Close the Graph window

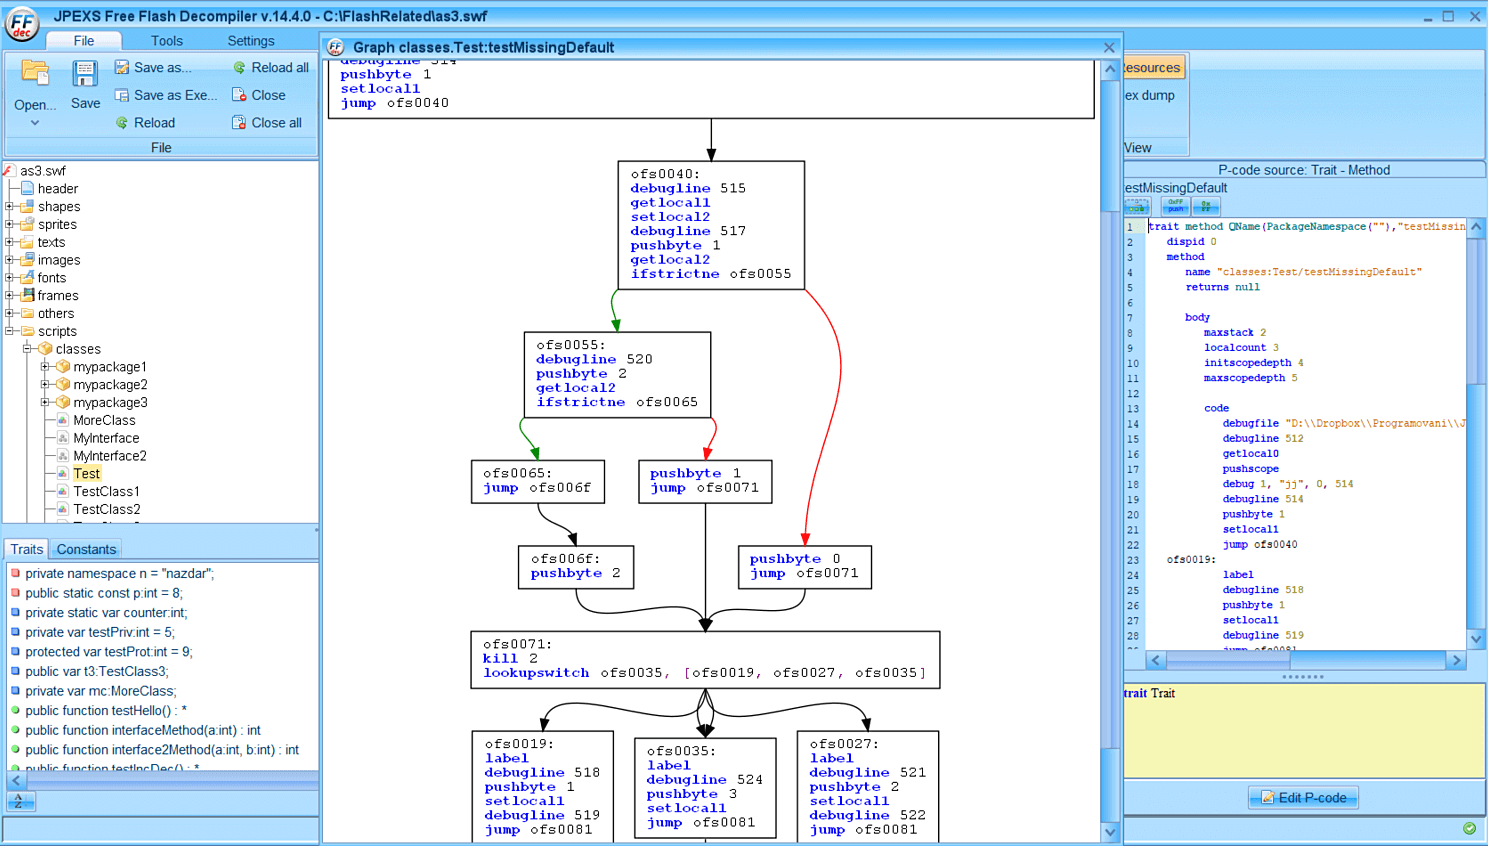click(1109, 47)
